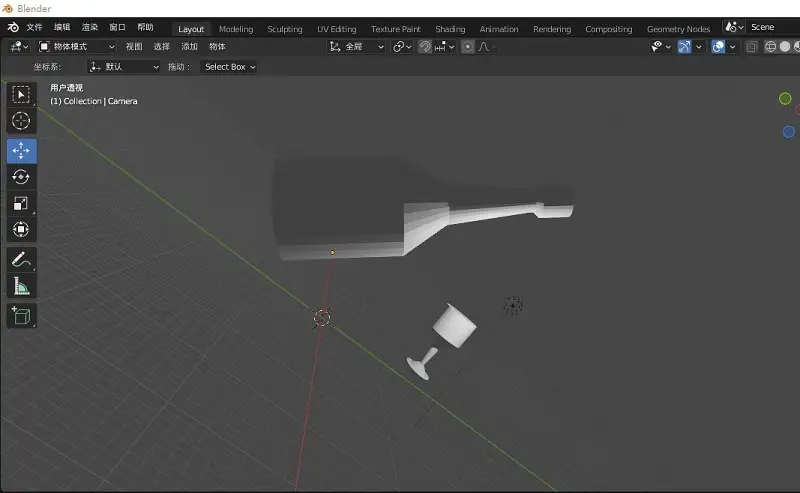This screenshot has height=493, width=800.
Task: Expand the gizmo options arrow
Action: tap(698, 47)
